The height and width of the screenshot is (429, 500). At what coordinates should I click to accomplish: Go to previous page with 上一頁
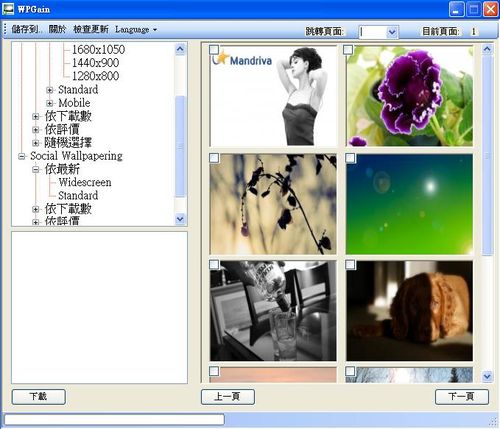coord(228,397)
